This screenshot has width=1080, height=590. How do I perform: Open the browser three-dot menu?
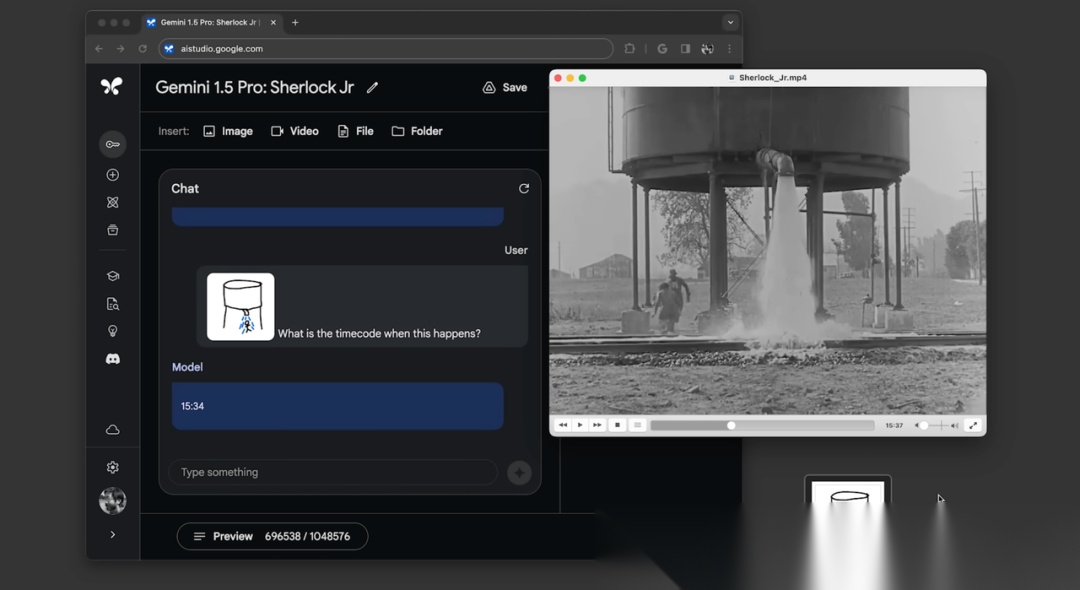[x=729, y=49]
